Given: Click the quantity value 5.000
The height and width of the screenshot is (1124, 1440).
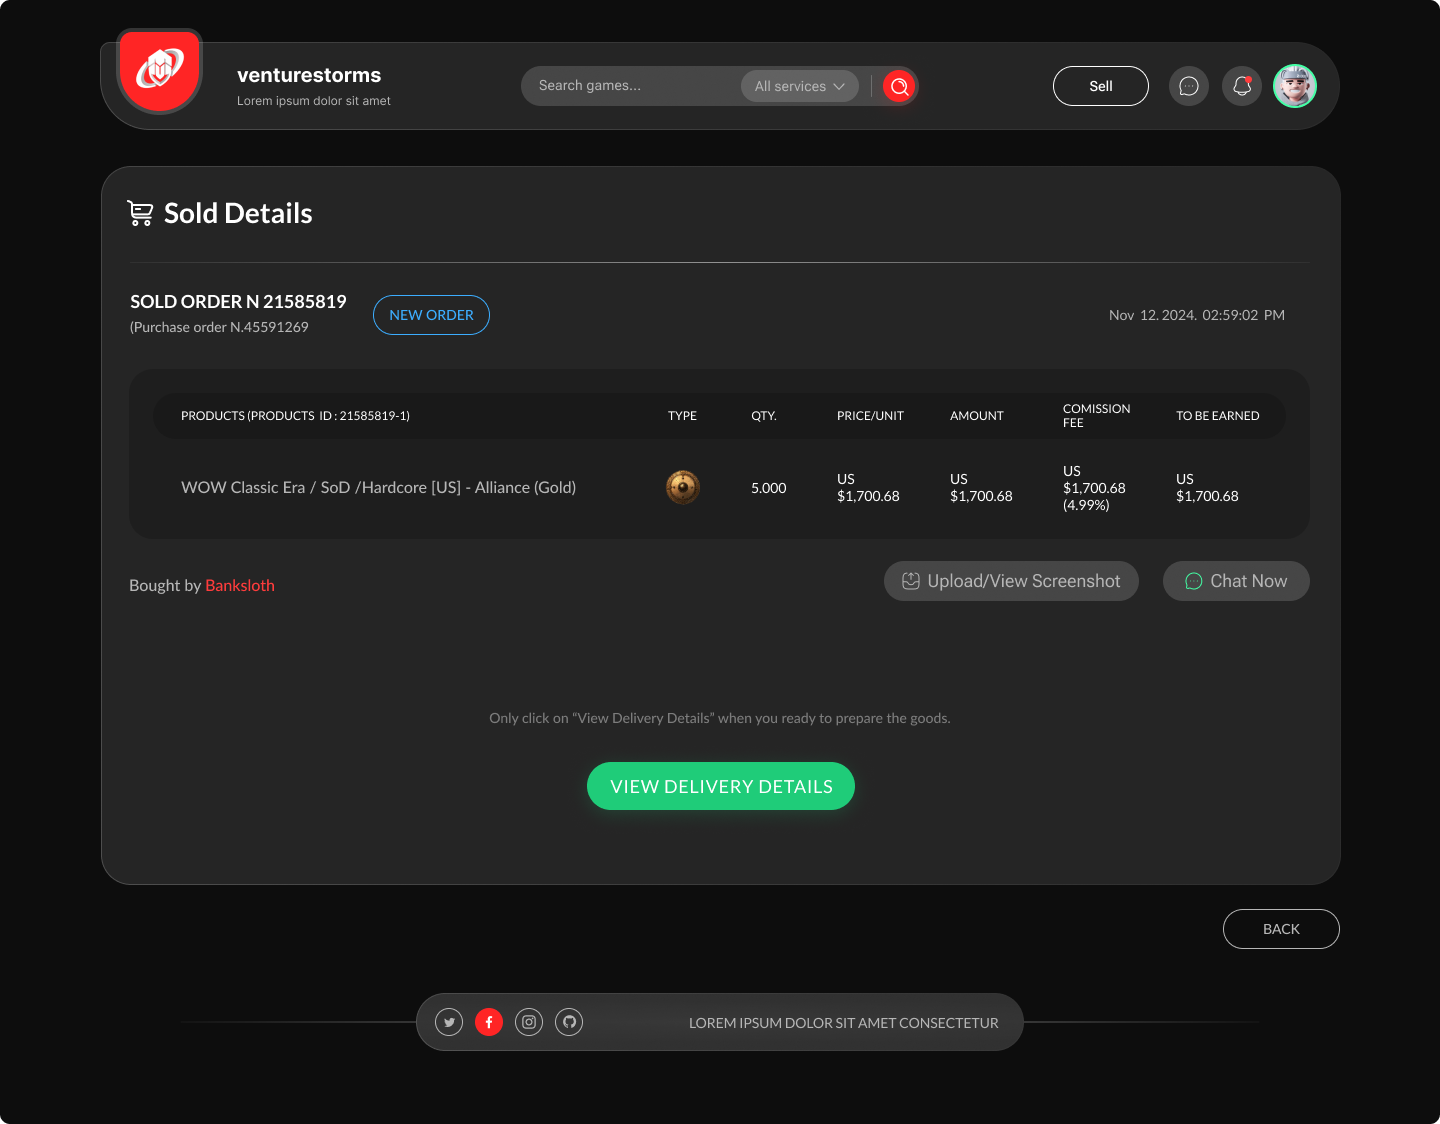Looking at the screenshot, I should click(769, 488).
